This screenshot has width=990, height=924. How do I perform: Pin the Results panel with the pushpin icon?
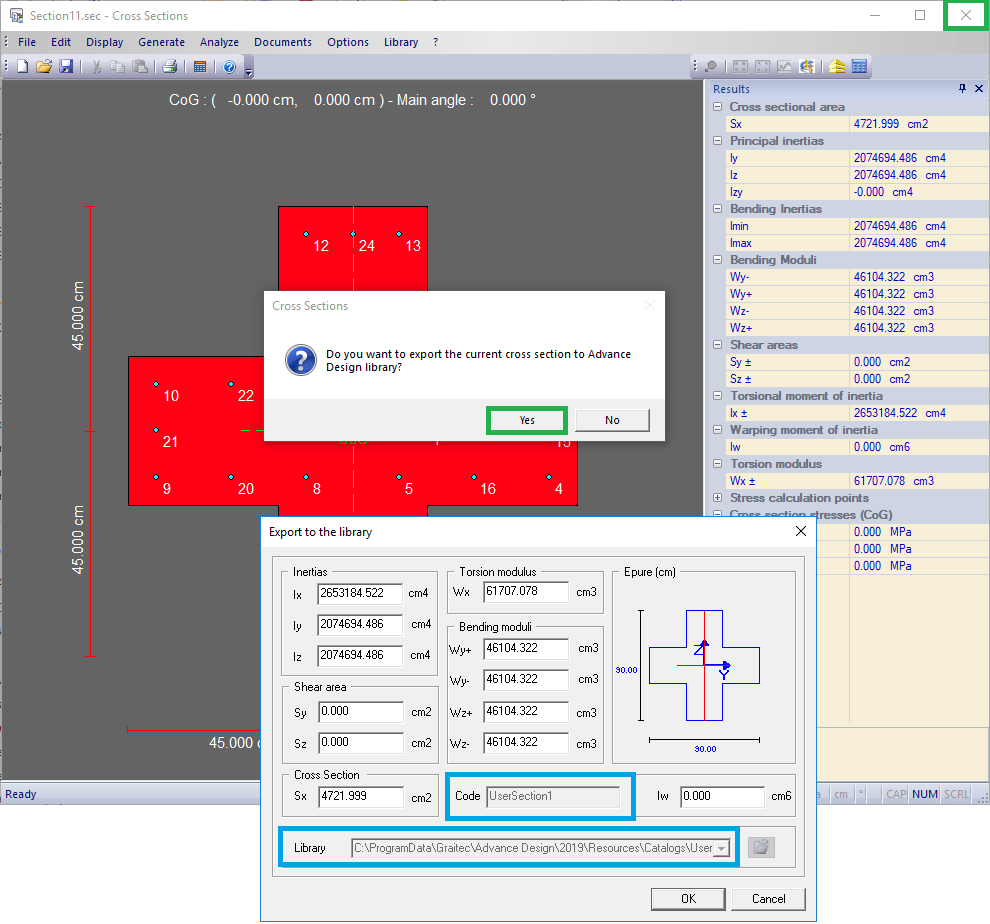click(962, 89)
